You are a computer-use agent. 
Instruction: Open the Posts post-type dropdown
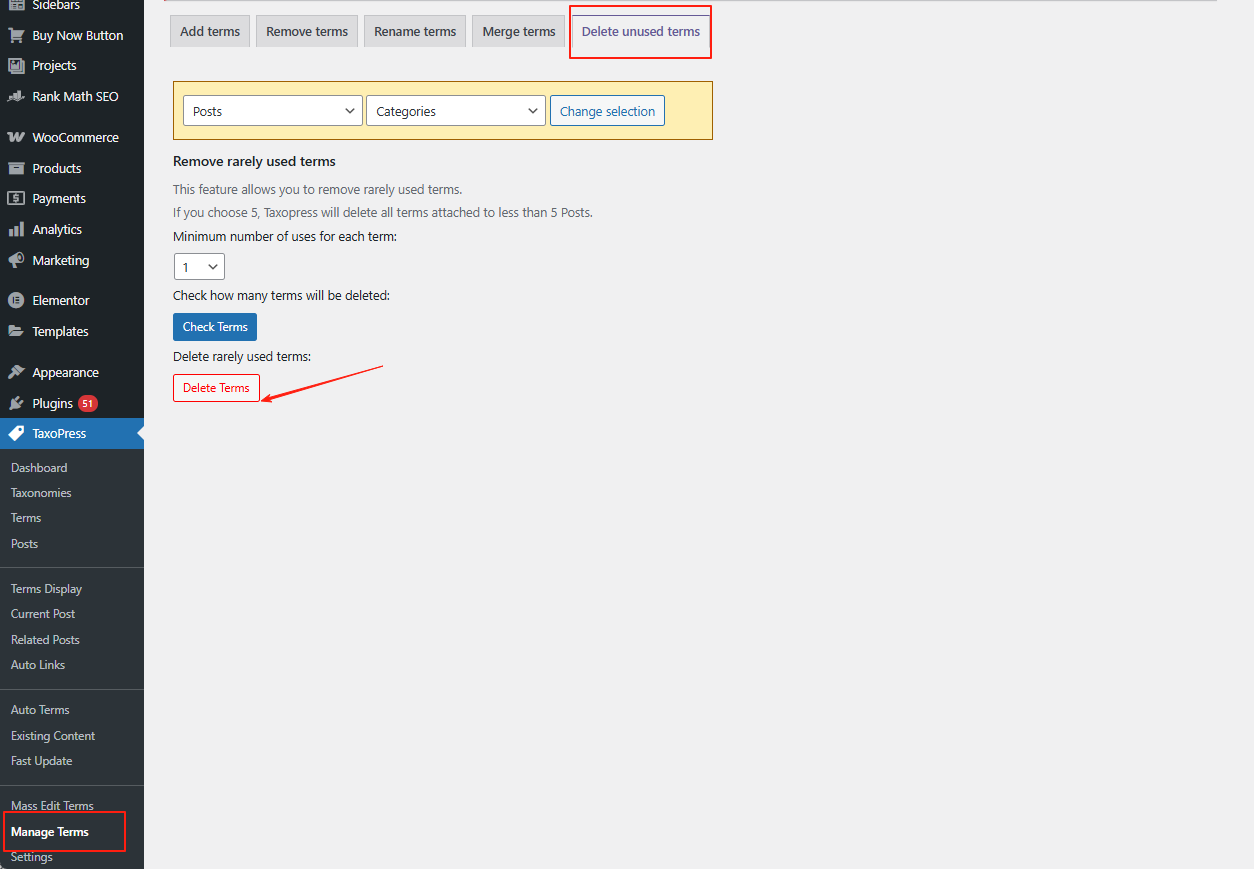click(272, 111)
